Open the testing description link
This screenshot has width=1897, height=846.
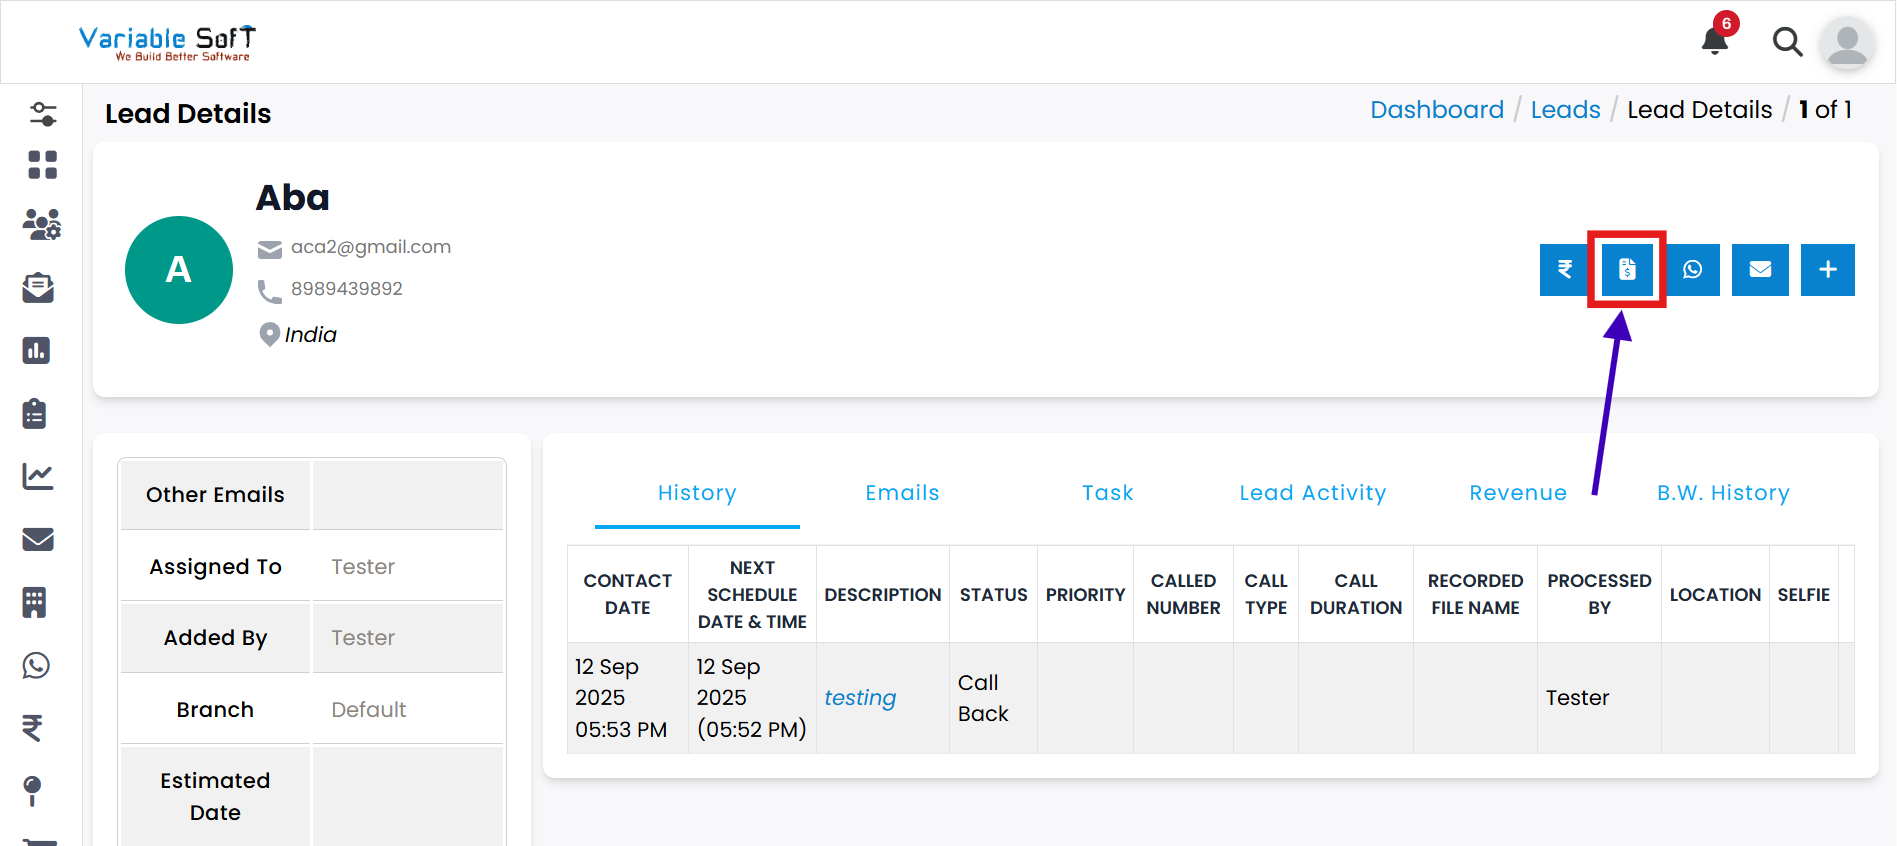point(860,698)
